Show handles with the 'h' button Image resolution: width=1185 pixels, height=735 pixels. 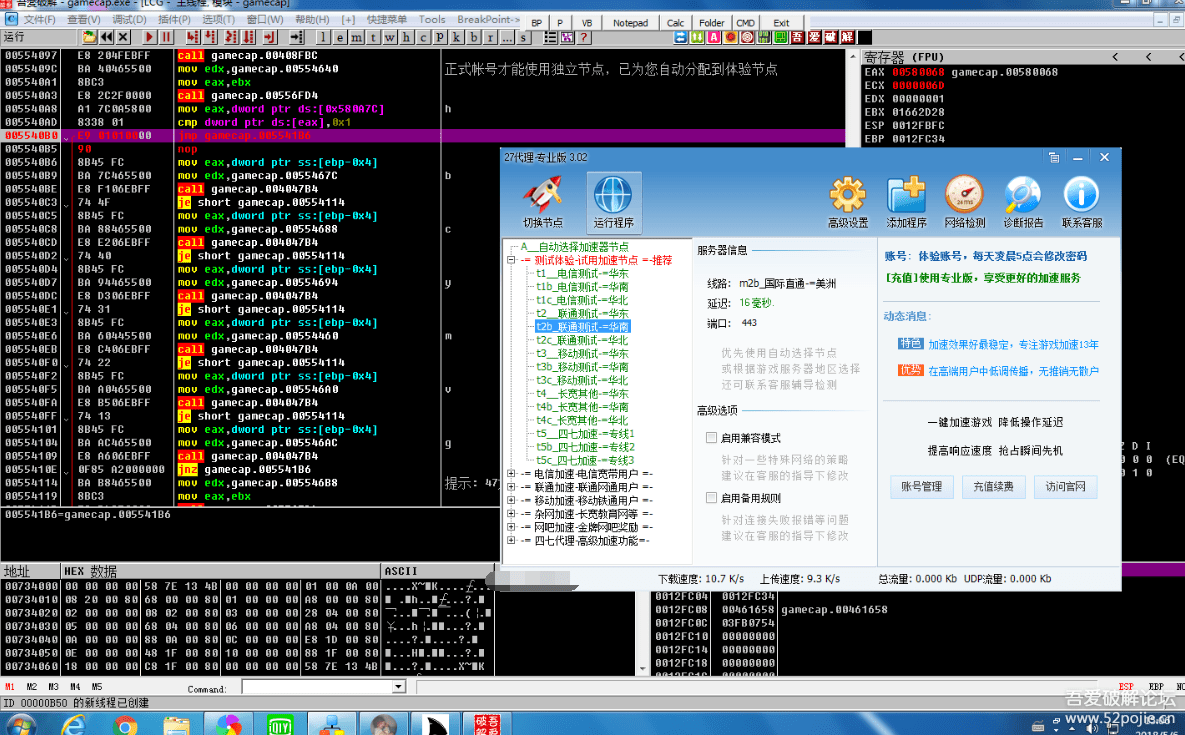tap(407, 37)
